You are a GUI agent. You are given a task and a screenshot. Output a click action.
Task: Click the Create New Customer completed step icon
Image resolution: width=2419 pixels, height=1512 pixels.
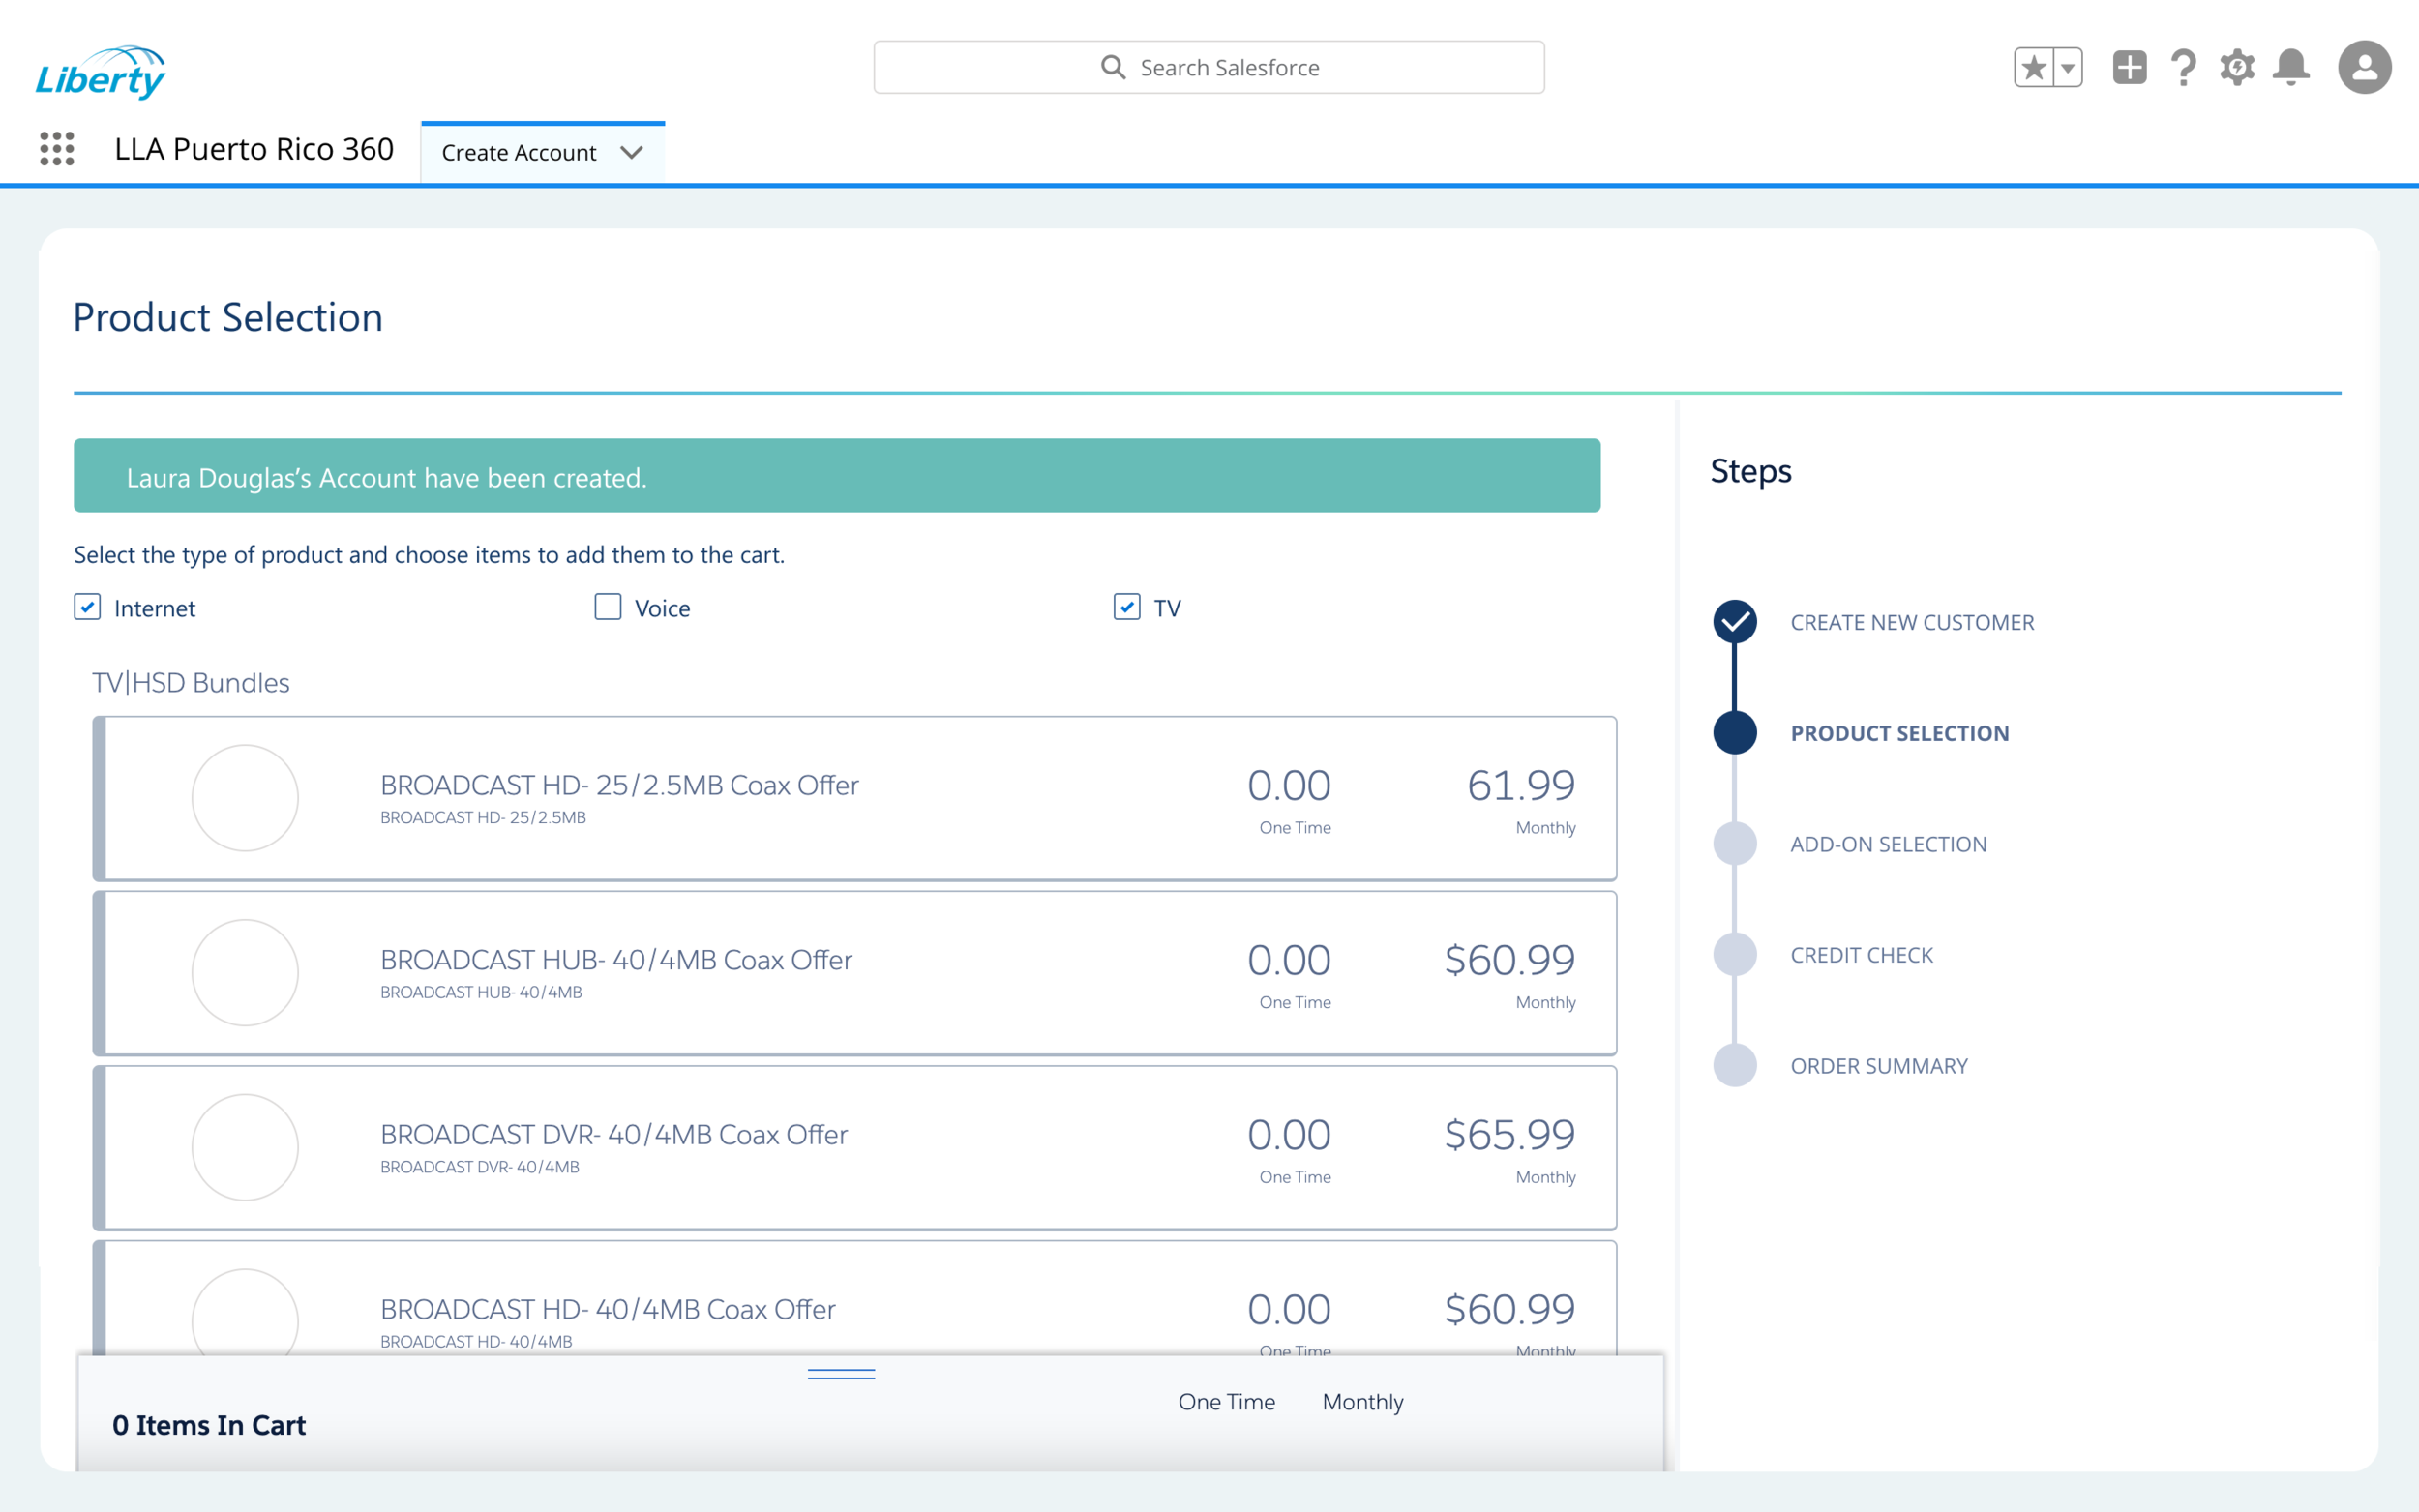click(x=1735, y=622)
